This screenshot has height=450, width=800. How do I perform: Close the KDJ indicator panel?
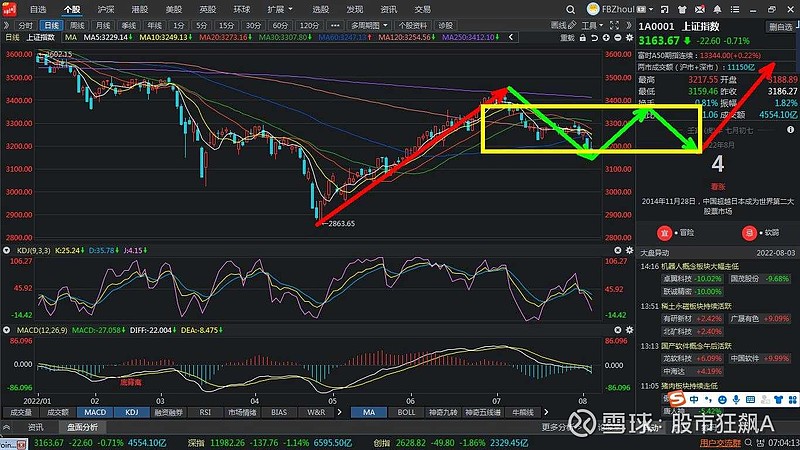(x=618, y=251)
